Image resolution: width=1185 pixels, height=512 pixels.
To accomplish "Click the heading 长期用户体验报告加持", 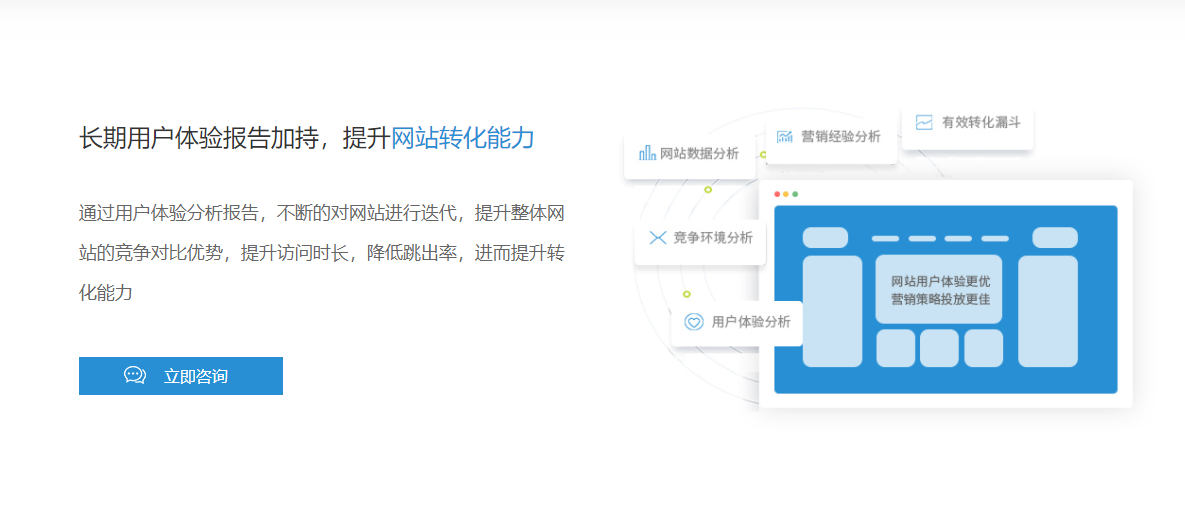I will pyautogui.click(x=198, y=138).
